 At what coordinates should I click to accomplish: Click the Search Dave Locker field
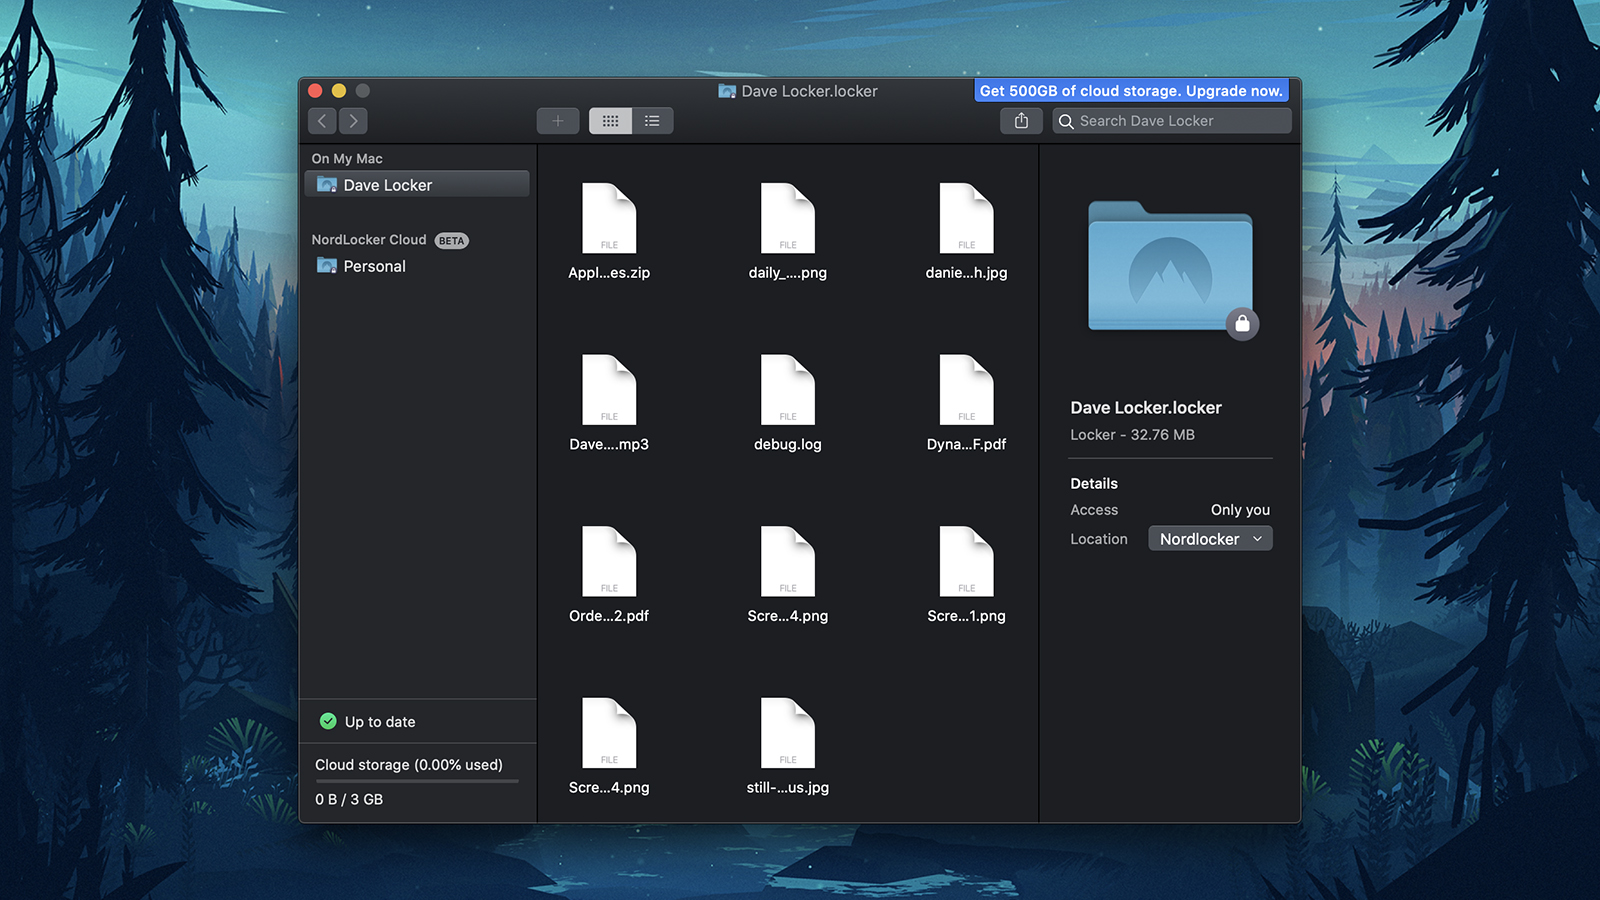[1172, 121]
